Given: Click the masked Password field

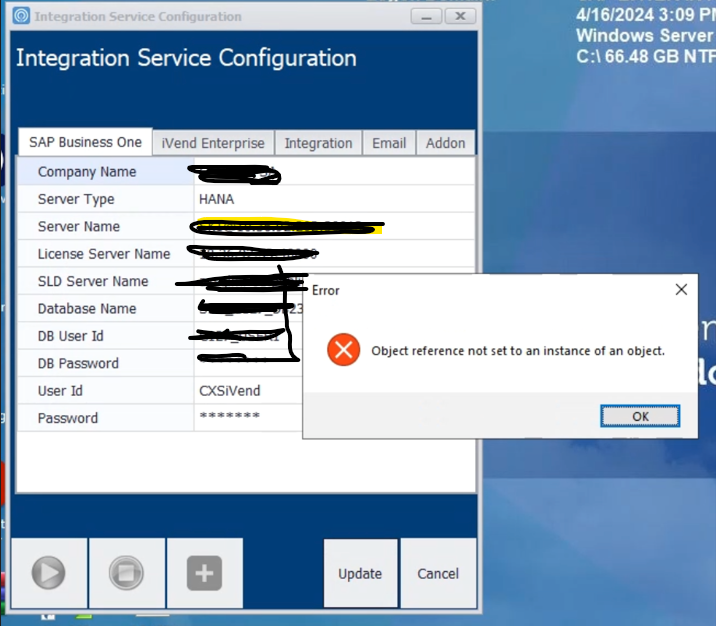Looking at the screenshot, I should click(x=248, y=418).
